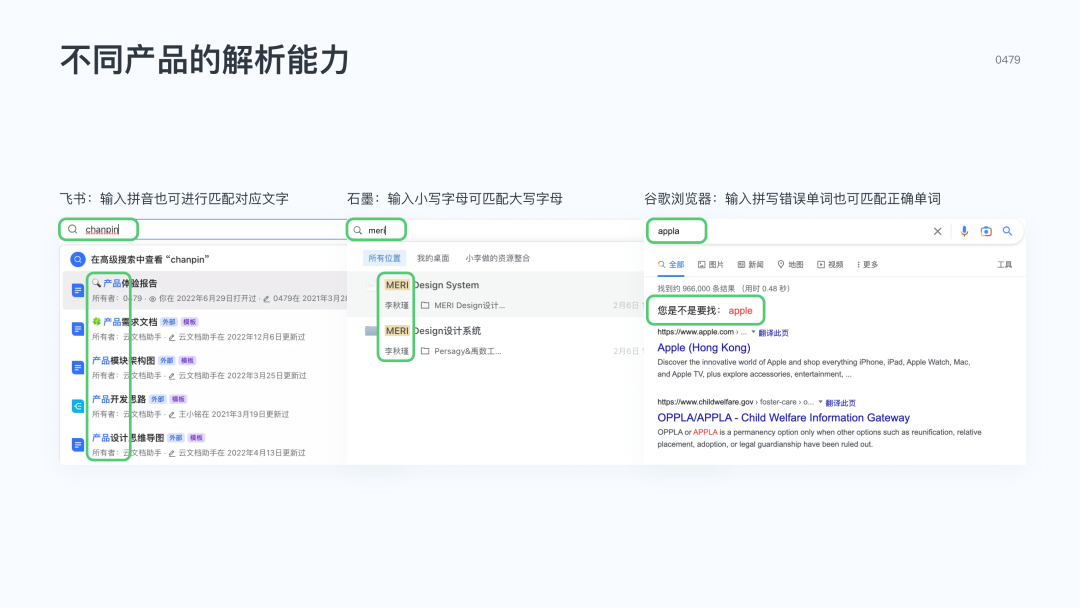Click the folder icon beside "MERI Design设计..." path

[x=425, y=305]
